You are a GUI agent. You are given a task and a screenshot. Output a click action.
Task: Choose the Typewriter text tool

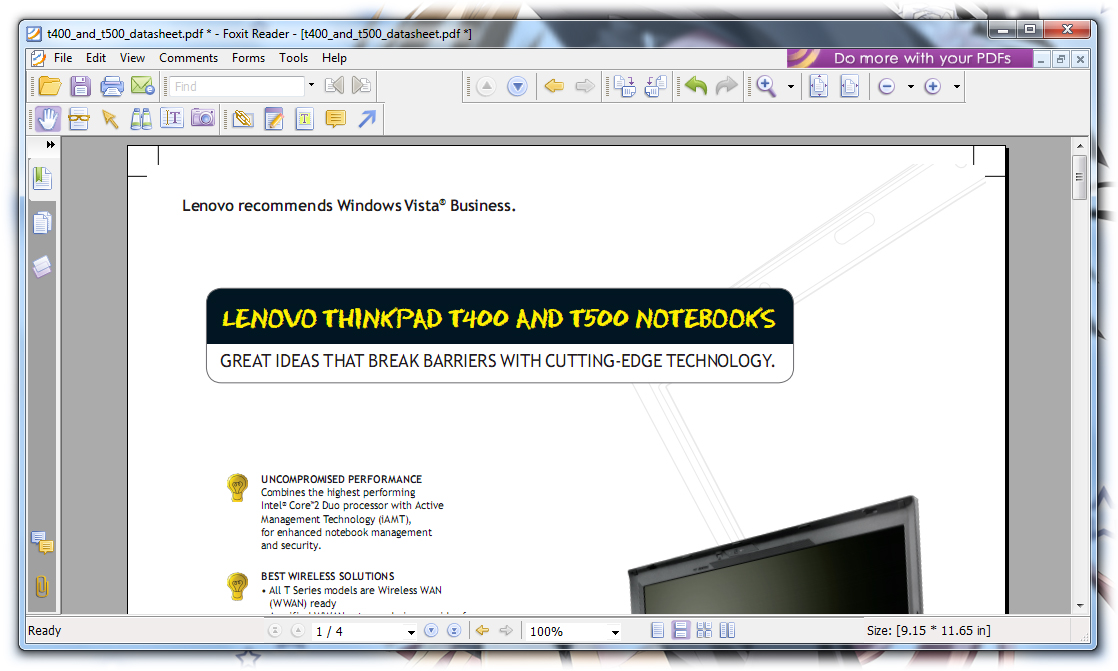point(304,118)
